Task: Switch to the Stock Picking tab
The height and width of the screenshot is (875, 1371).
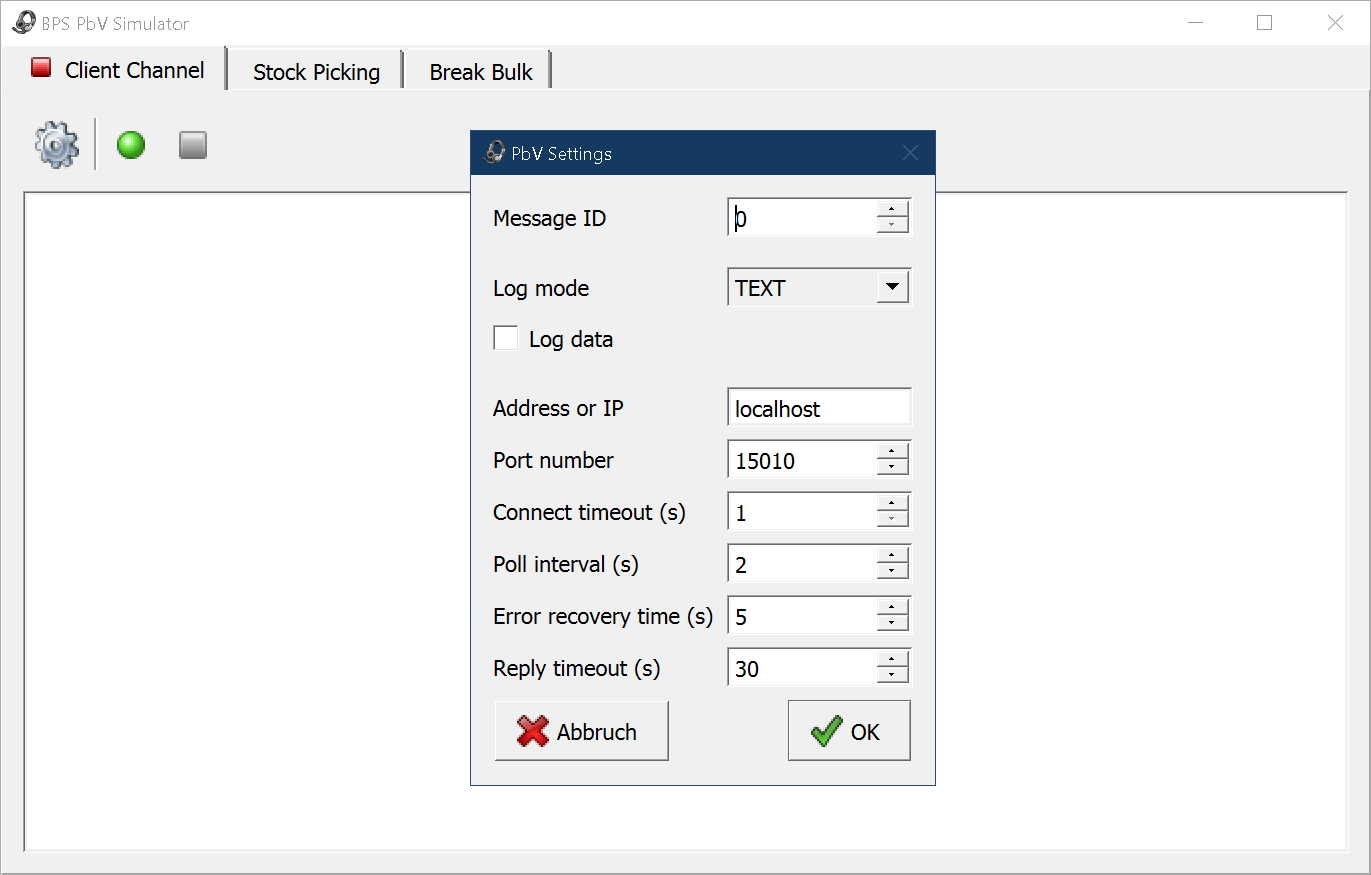Action: click(x=316, y=72)
